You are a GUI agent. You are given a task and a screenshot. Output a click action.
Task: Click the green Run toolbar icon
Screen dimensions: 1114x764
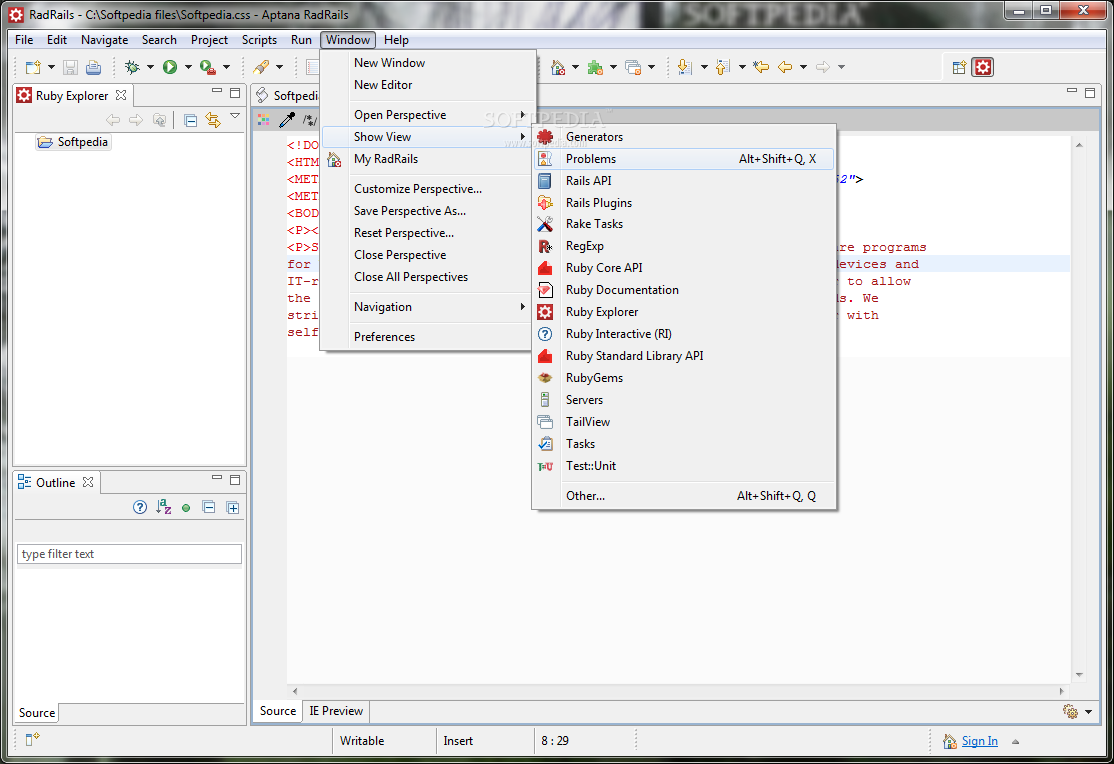tap(170, 67)
